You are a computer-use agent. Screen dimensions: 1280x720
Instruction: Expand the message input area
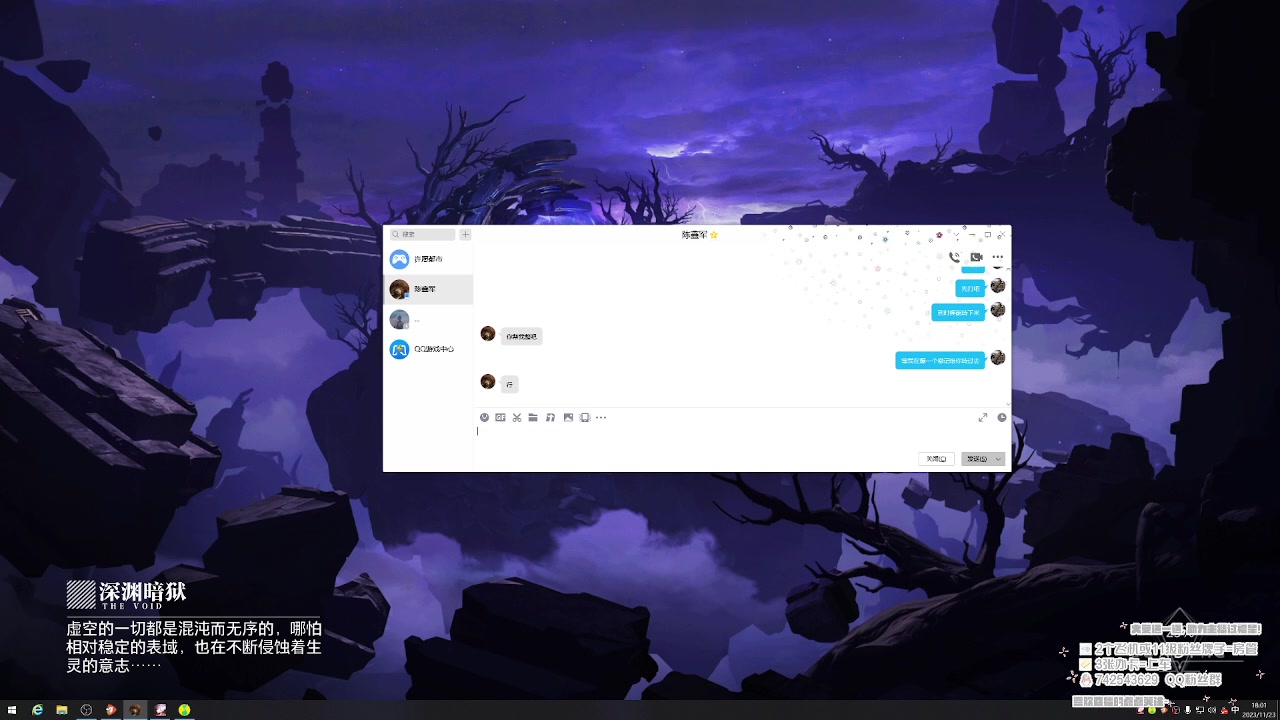click(983, 417)
